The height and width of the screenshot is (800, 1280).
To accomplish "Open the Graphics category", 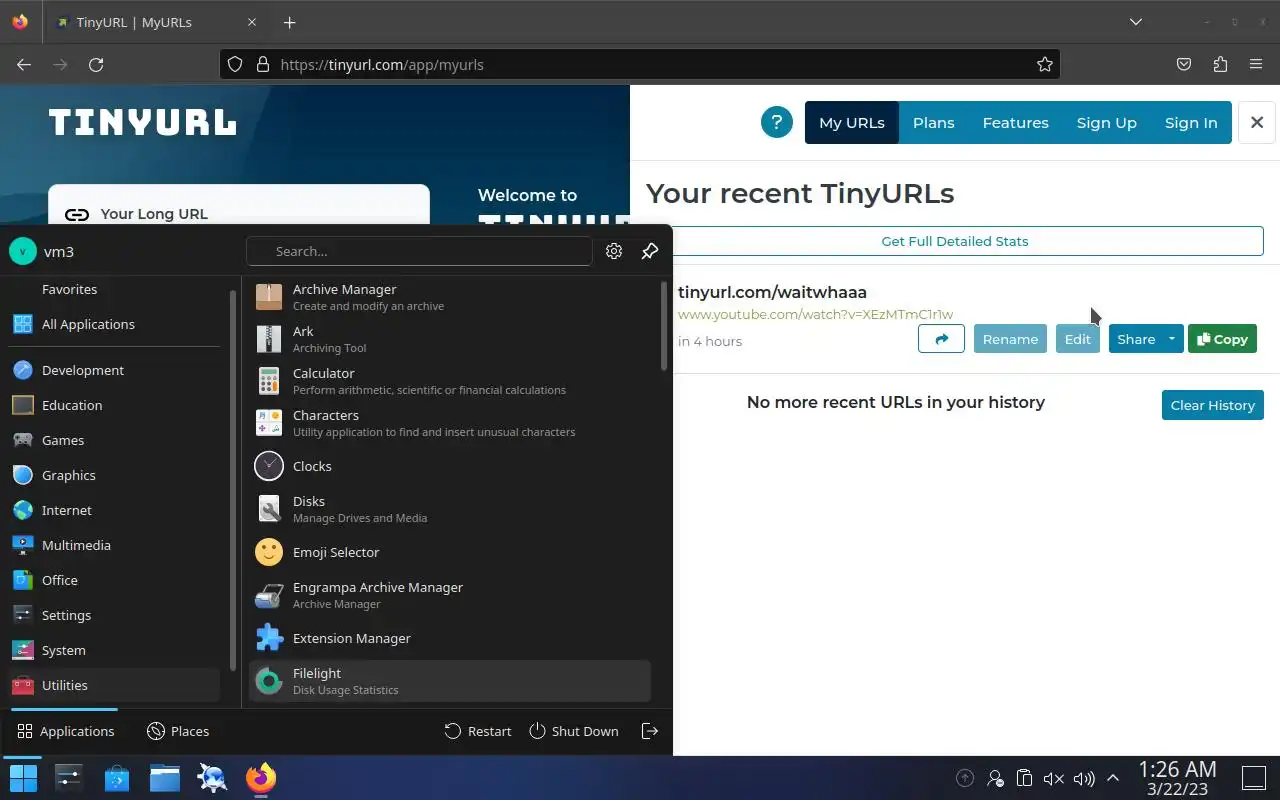I will pos(114,475).
